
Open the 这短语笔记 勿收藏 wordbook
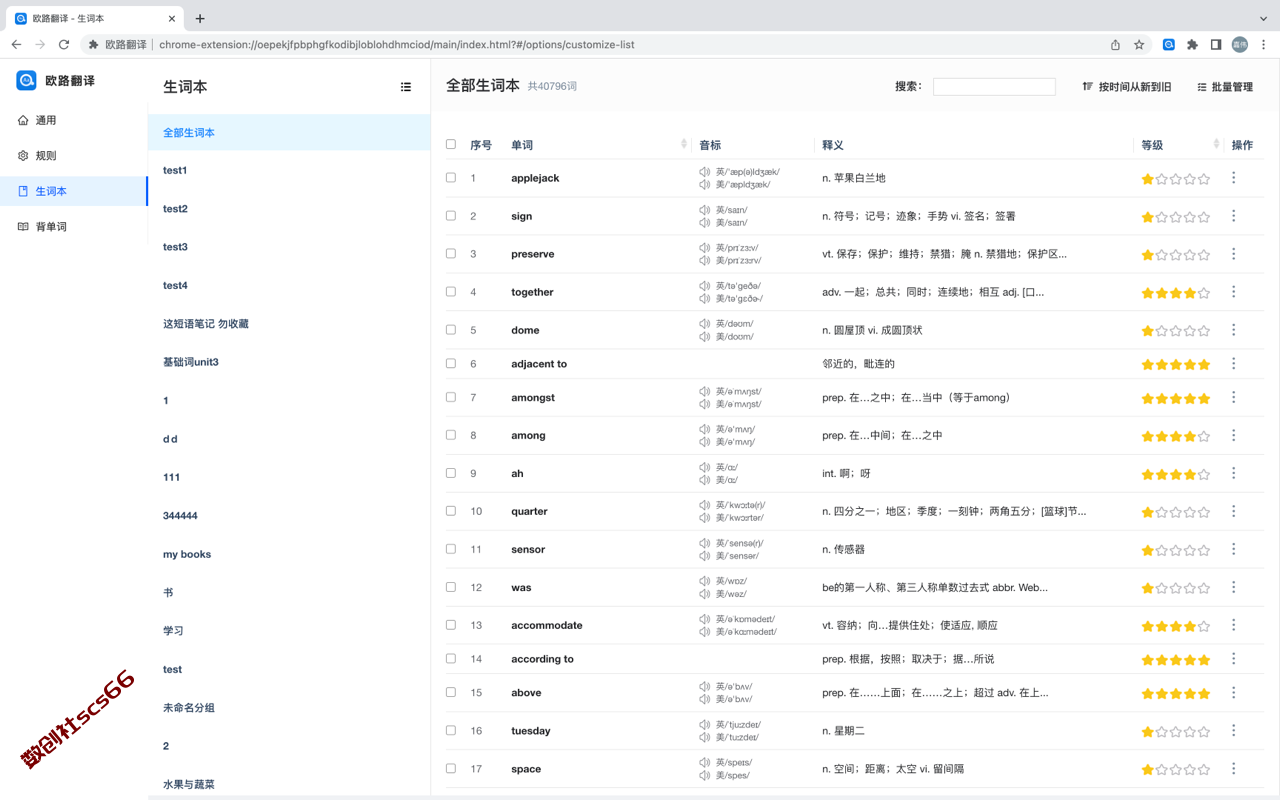click(x=289, y=324)
